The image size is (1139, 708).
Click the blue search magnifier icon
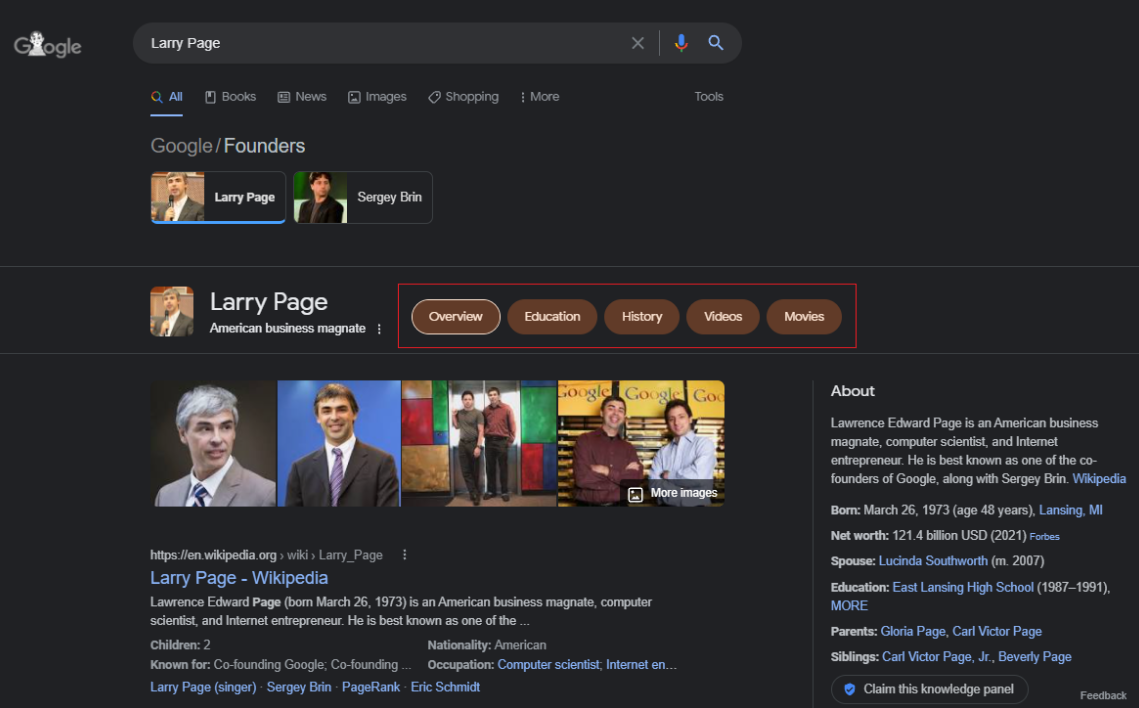click(x=716, y=43)
